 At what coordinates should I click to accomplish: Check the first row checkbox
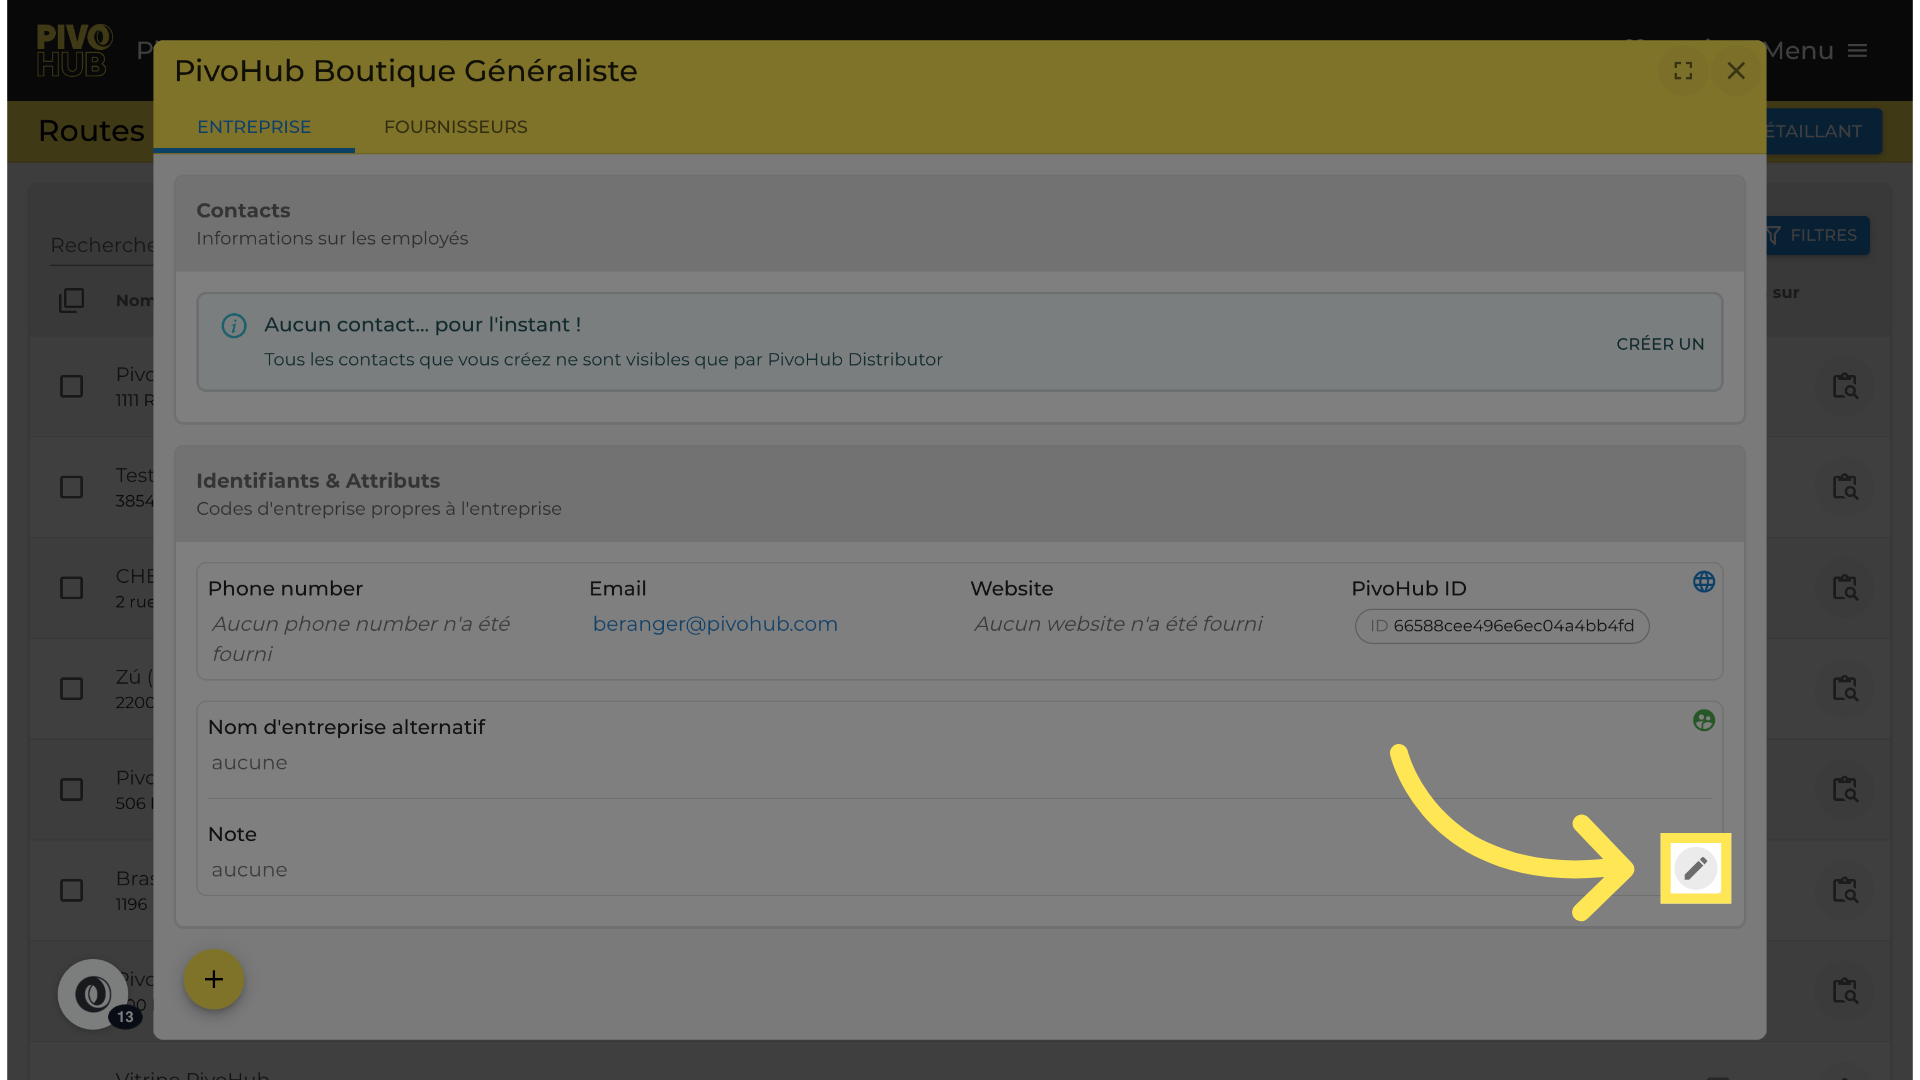[x=71, y=386]
